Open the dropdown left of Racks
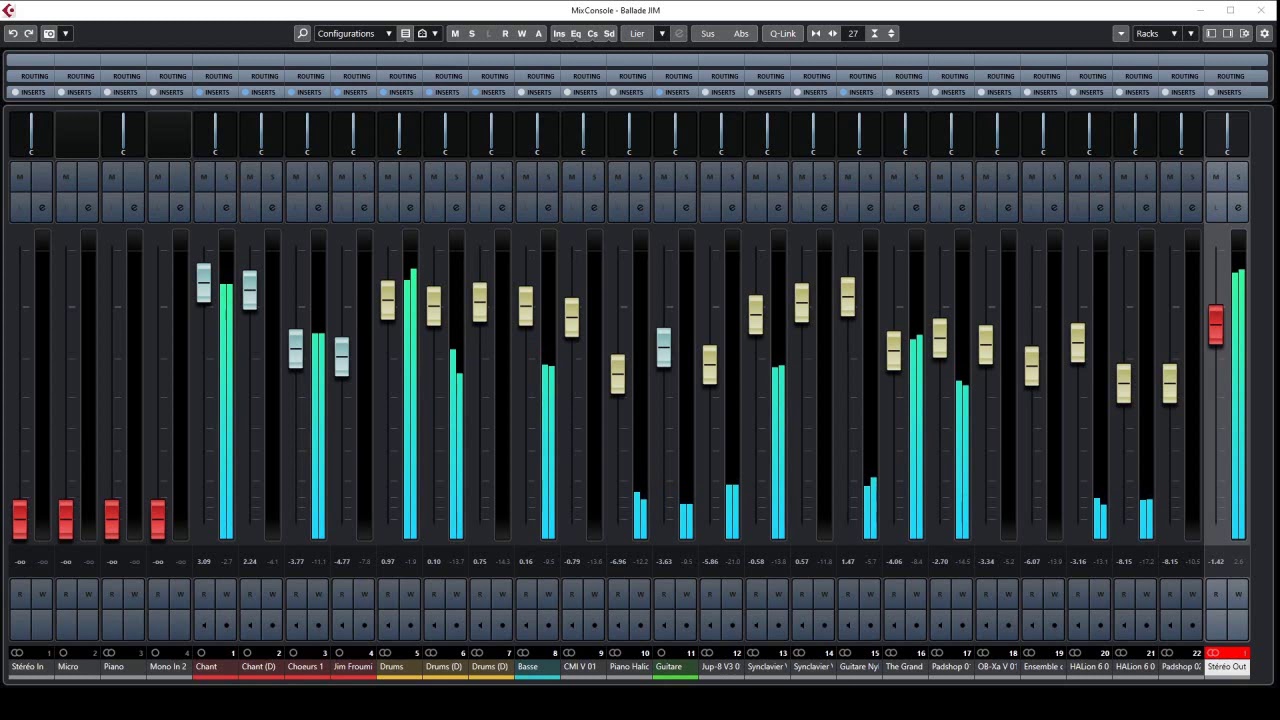 pos(1121,33)
